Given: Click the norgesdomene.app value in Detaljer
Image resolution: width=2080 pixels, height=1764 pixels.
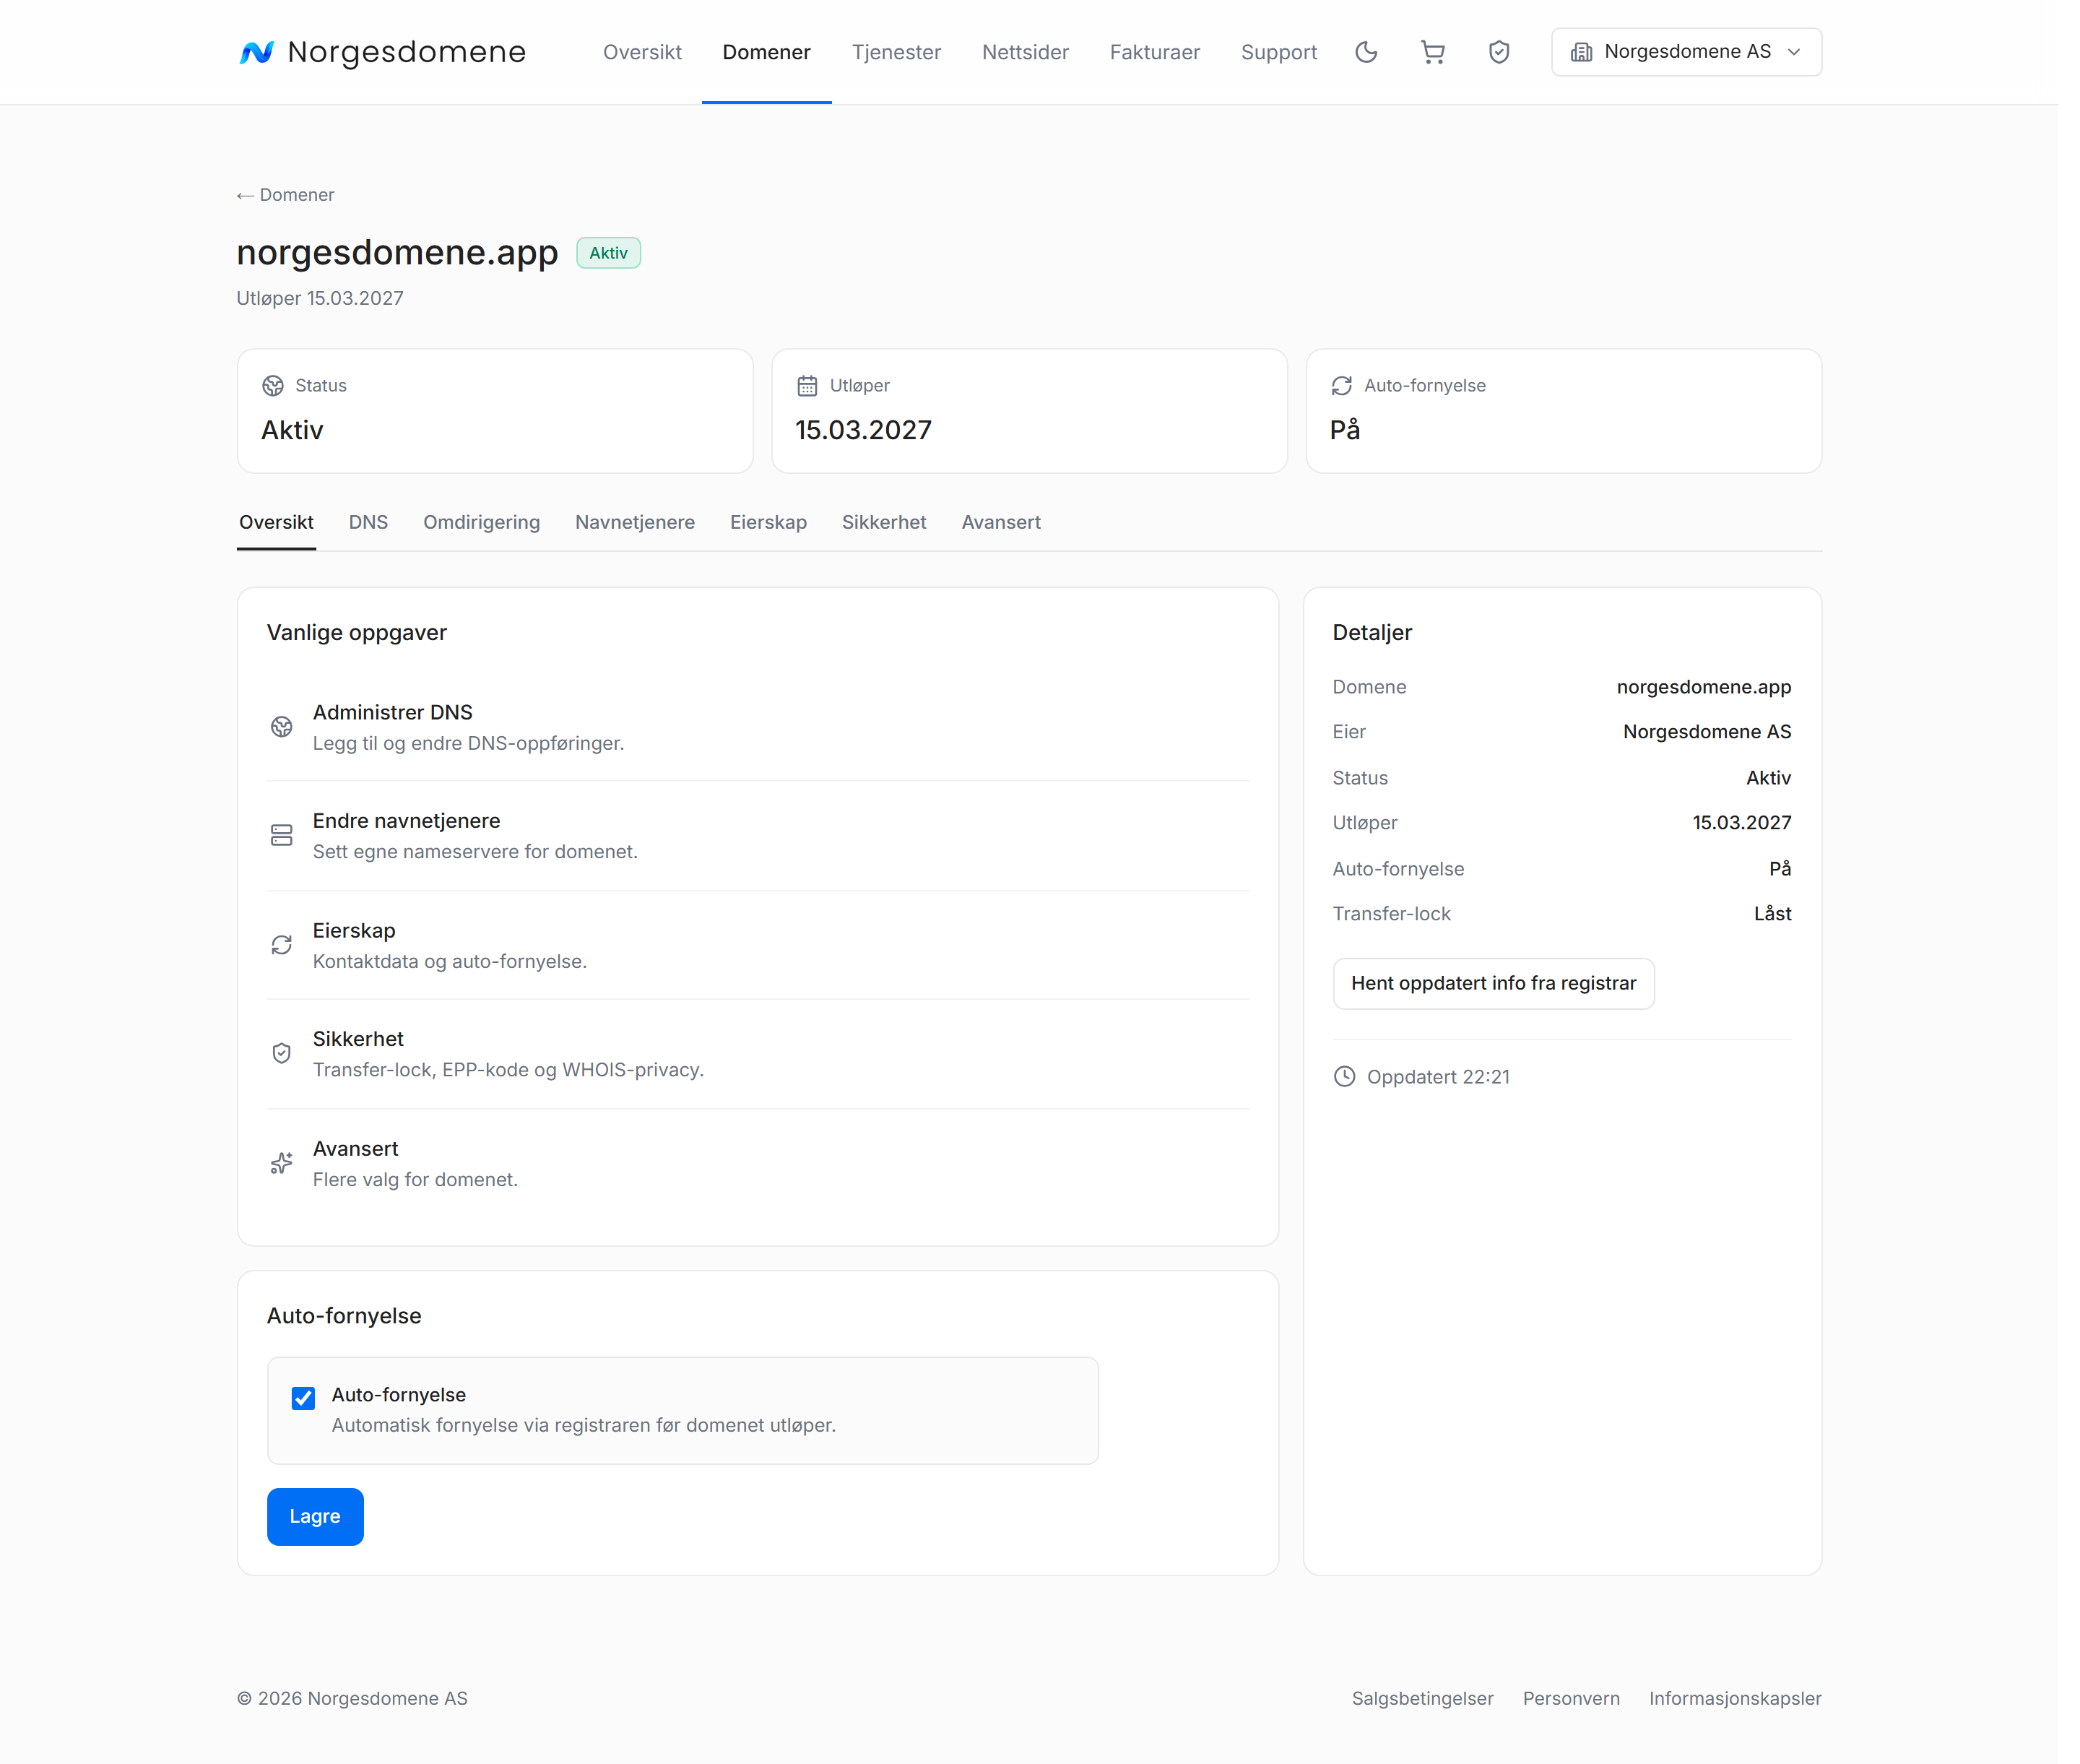Looking at the screenshot, I should 1703,687.
